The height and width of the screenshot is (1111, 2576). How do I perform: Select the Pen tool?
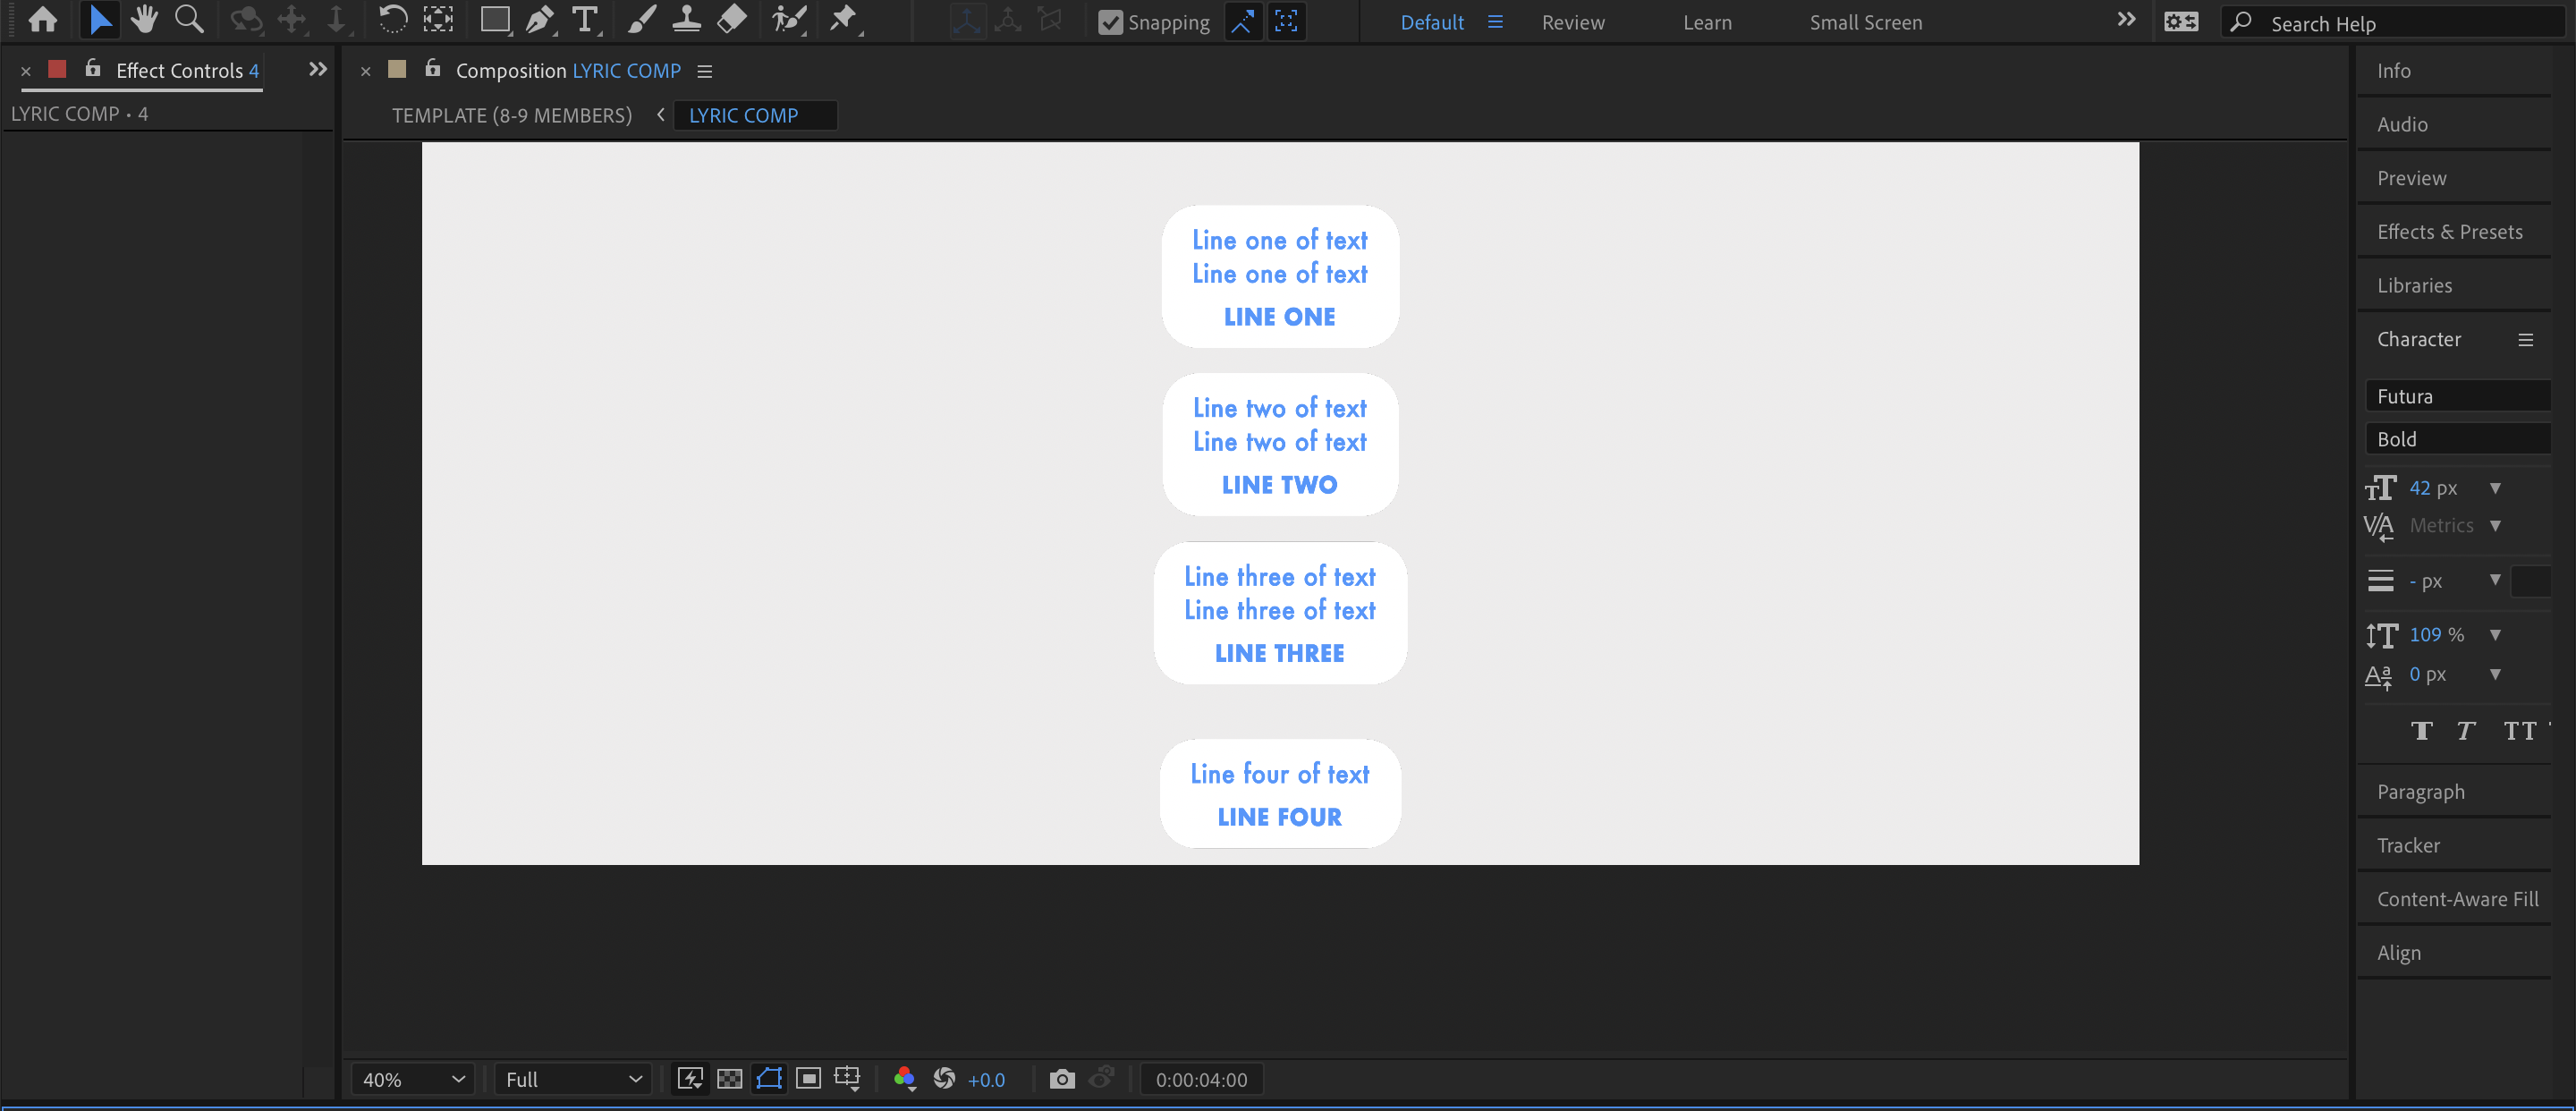point(539,19)
